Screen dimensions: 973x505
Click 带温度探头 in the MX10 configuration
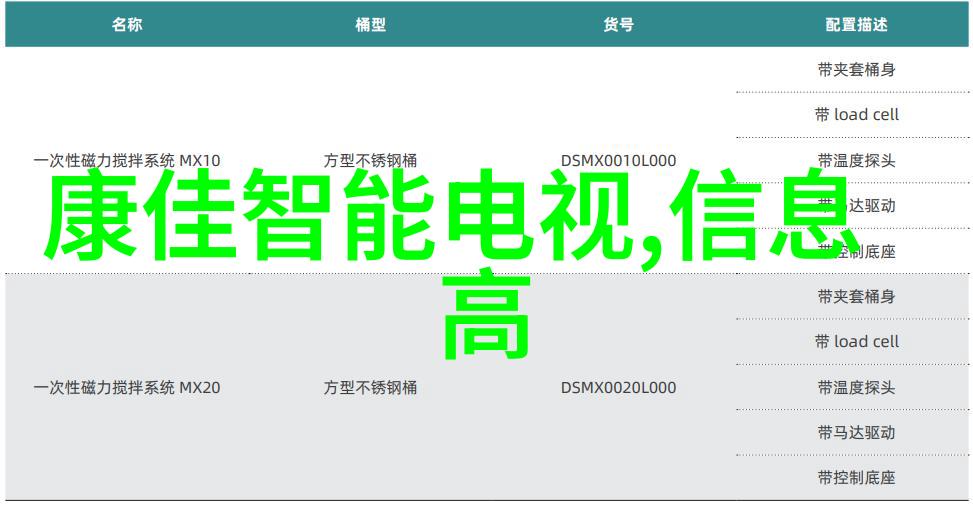[x=856, y=161]
